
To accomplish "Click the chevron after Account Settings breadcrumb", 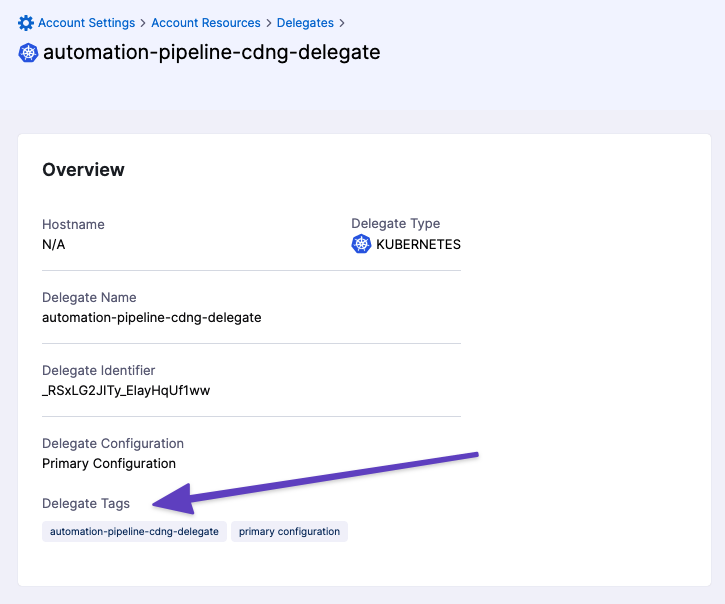I will tap(143, 23).
